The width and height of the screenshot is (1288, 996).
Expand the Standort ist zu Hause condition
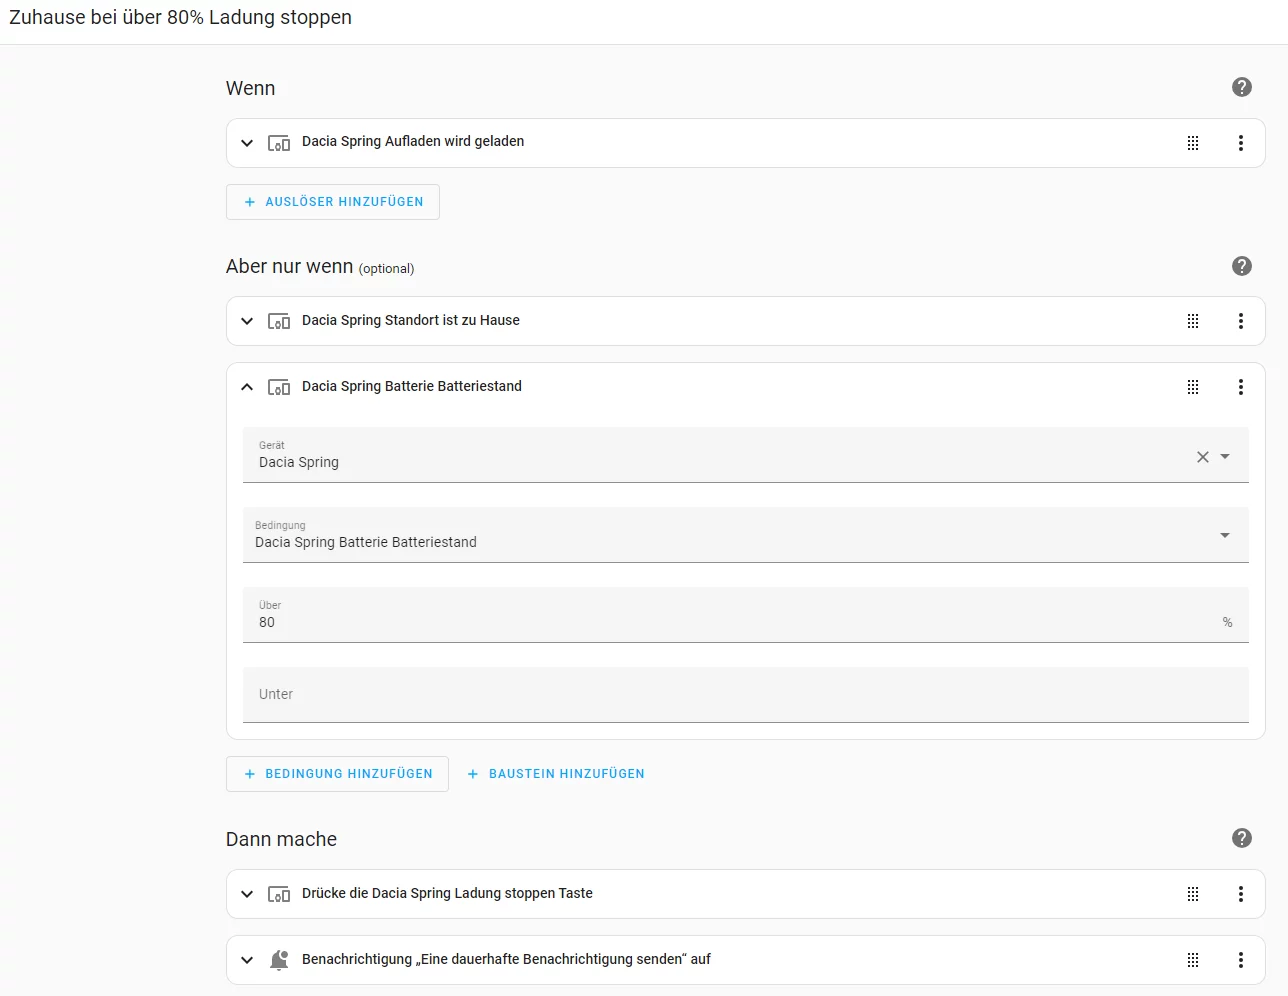247,321
